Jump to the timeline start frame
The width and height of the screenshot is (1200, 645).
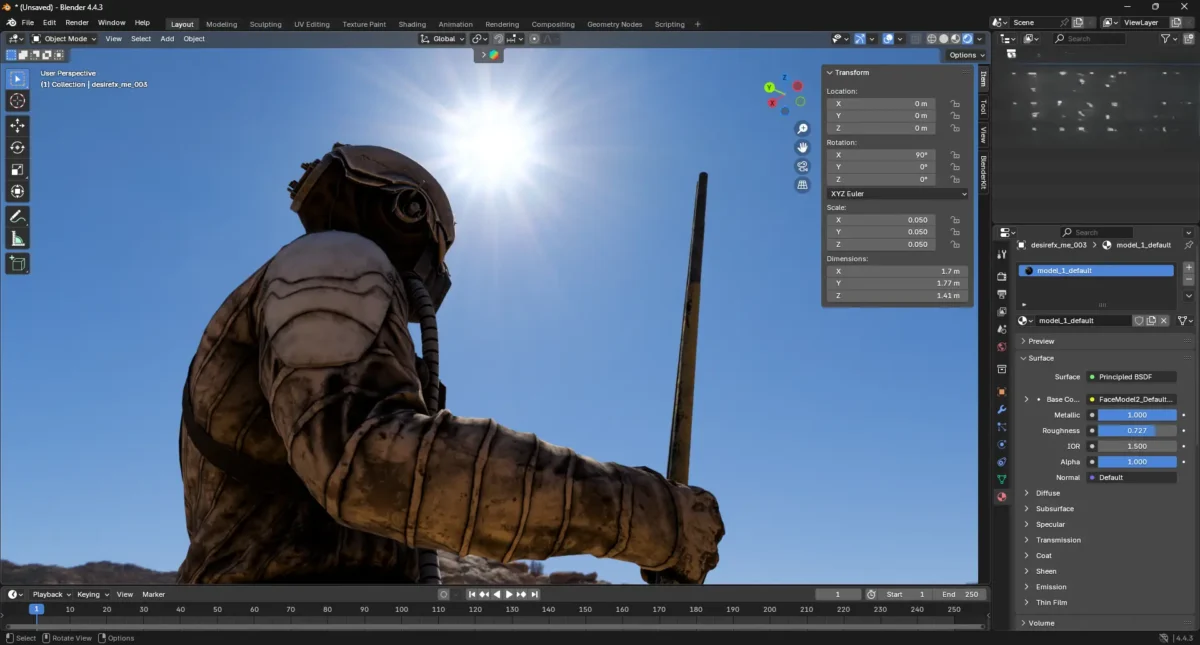coord(473,594)
